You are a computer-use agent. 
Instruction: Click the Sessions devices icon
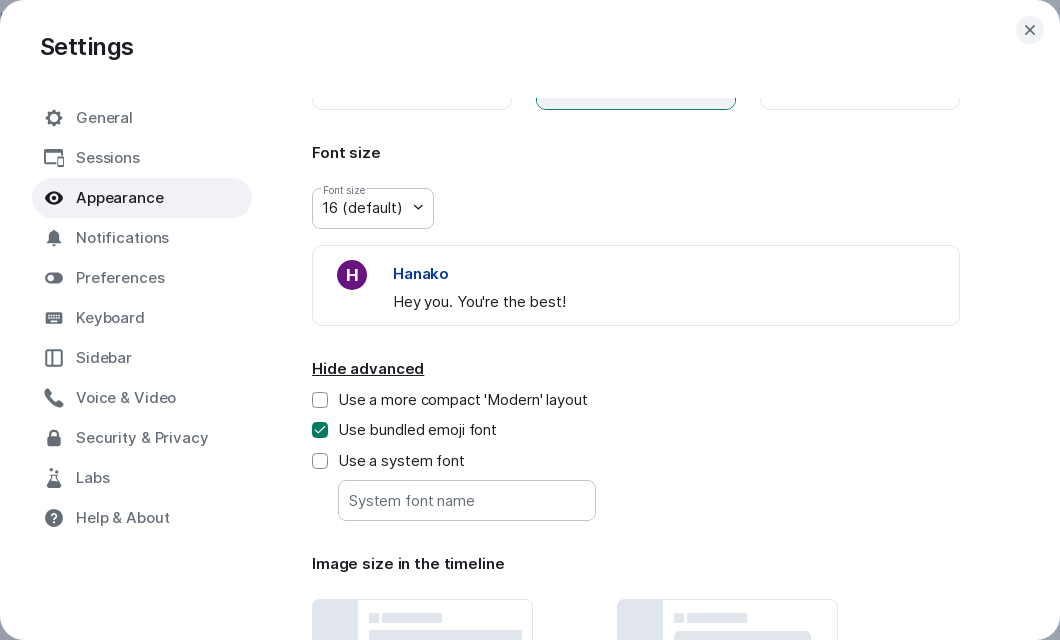pos(54,158)
